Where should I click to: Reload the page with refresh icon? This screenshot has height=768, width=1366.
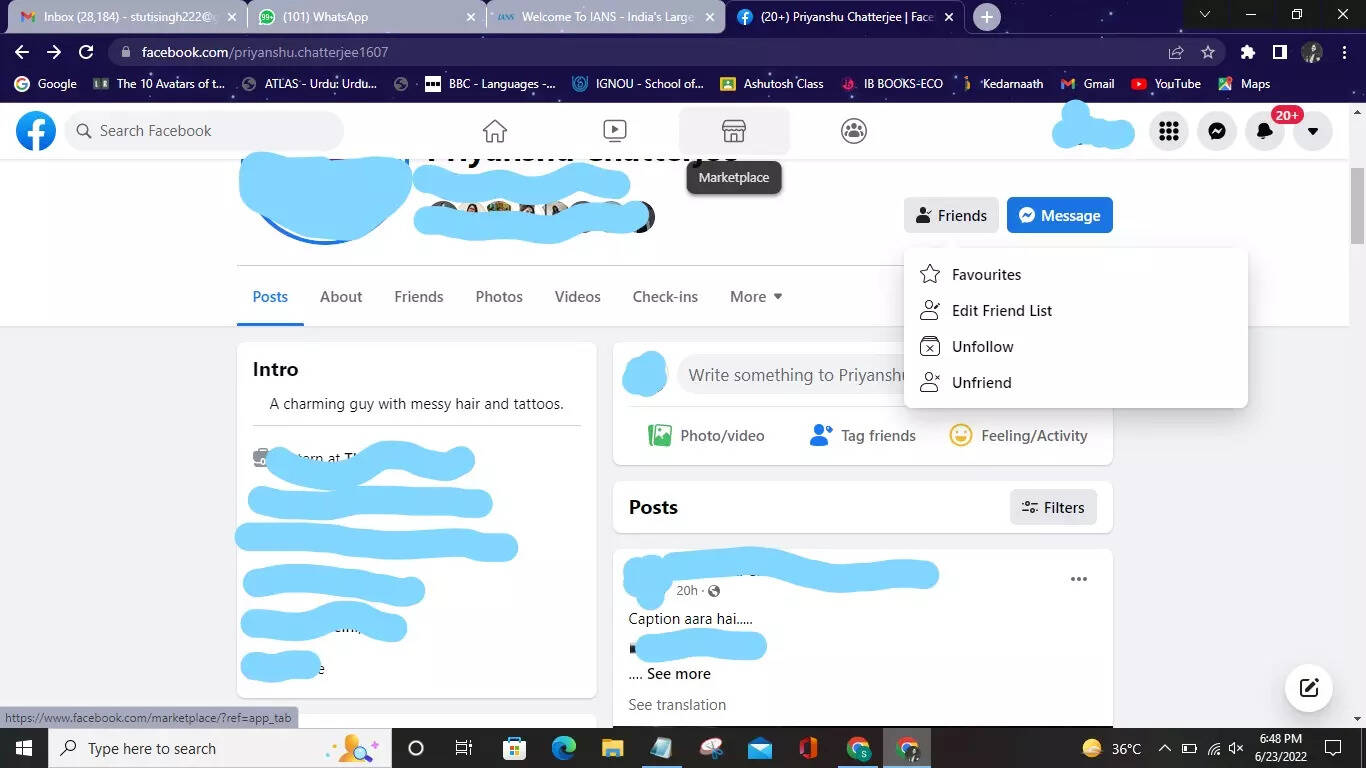pos(86,52)
